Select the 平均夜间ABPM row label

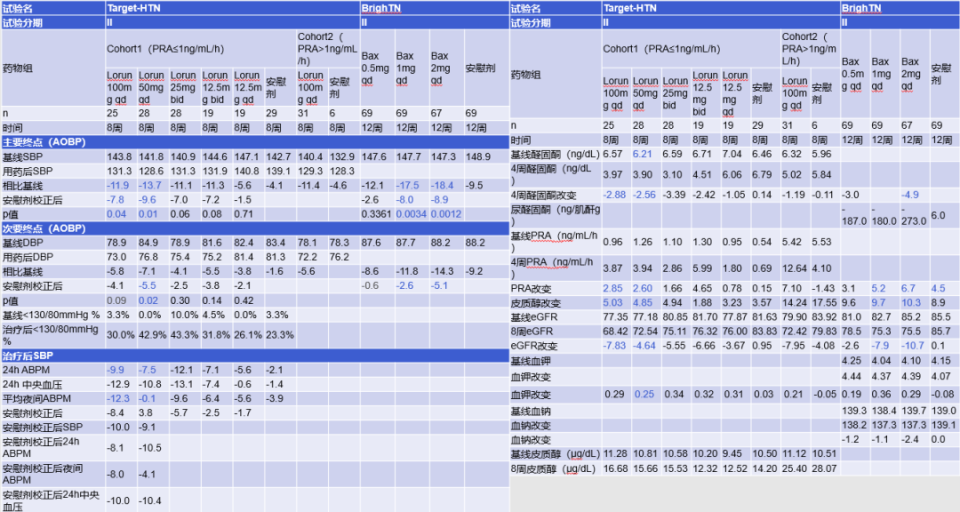click(x=37, y=398)
